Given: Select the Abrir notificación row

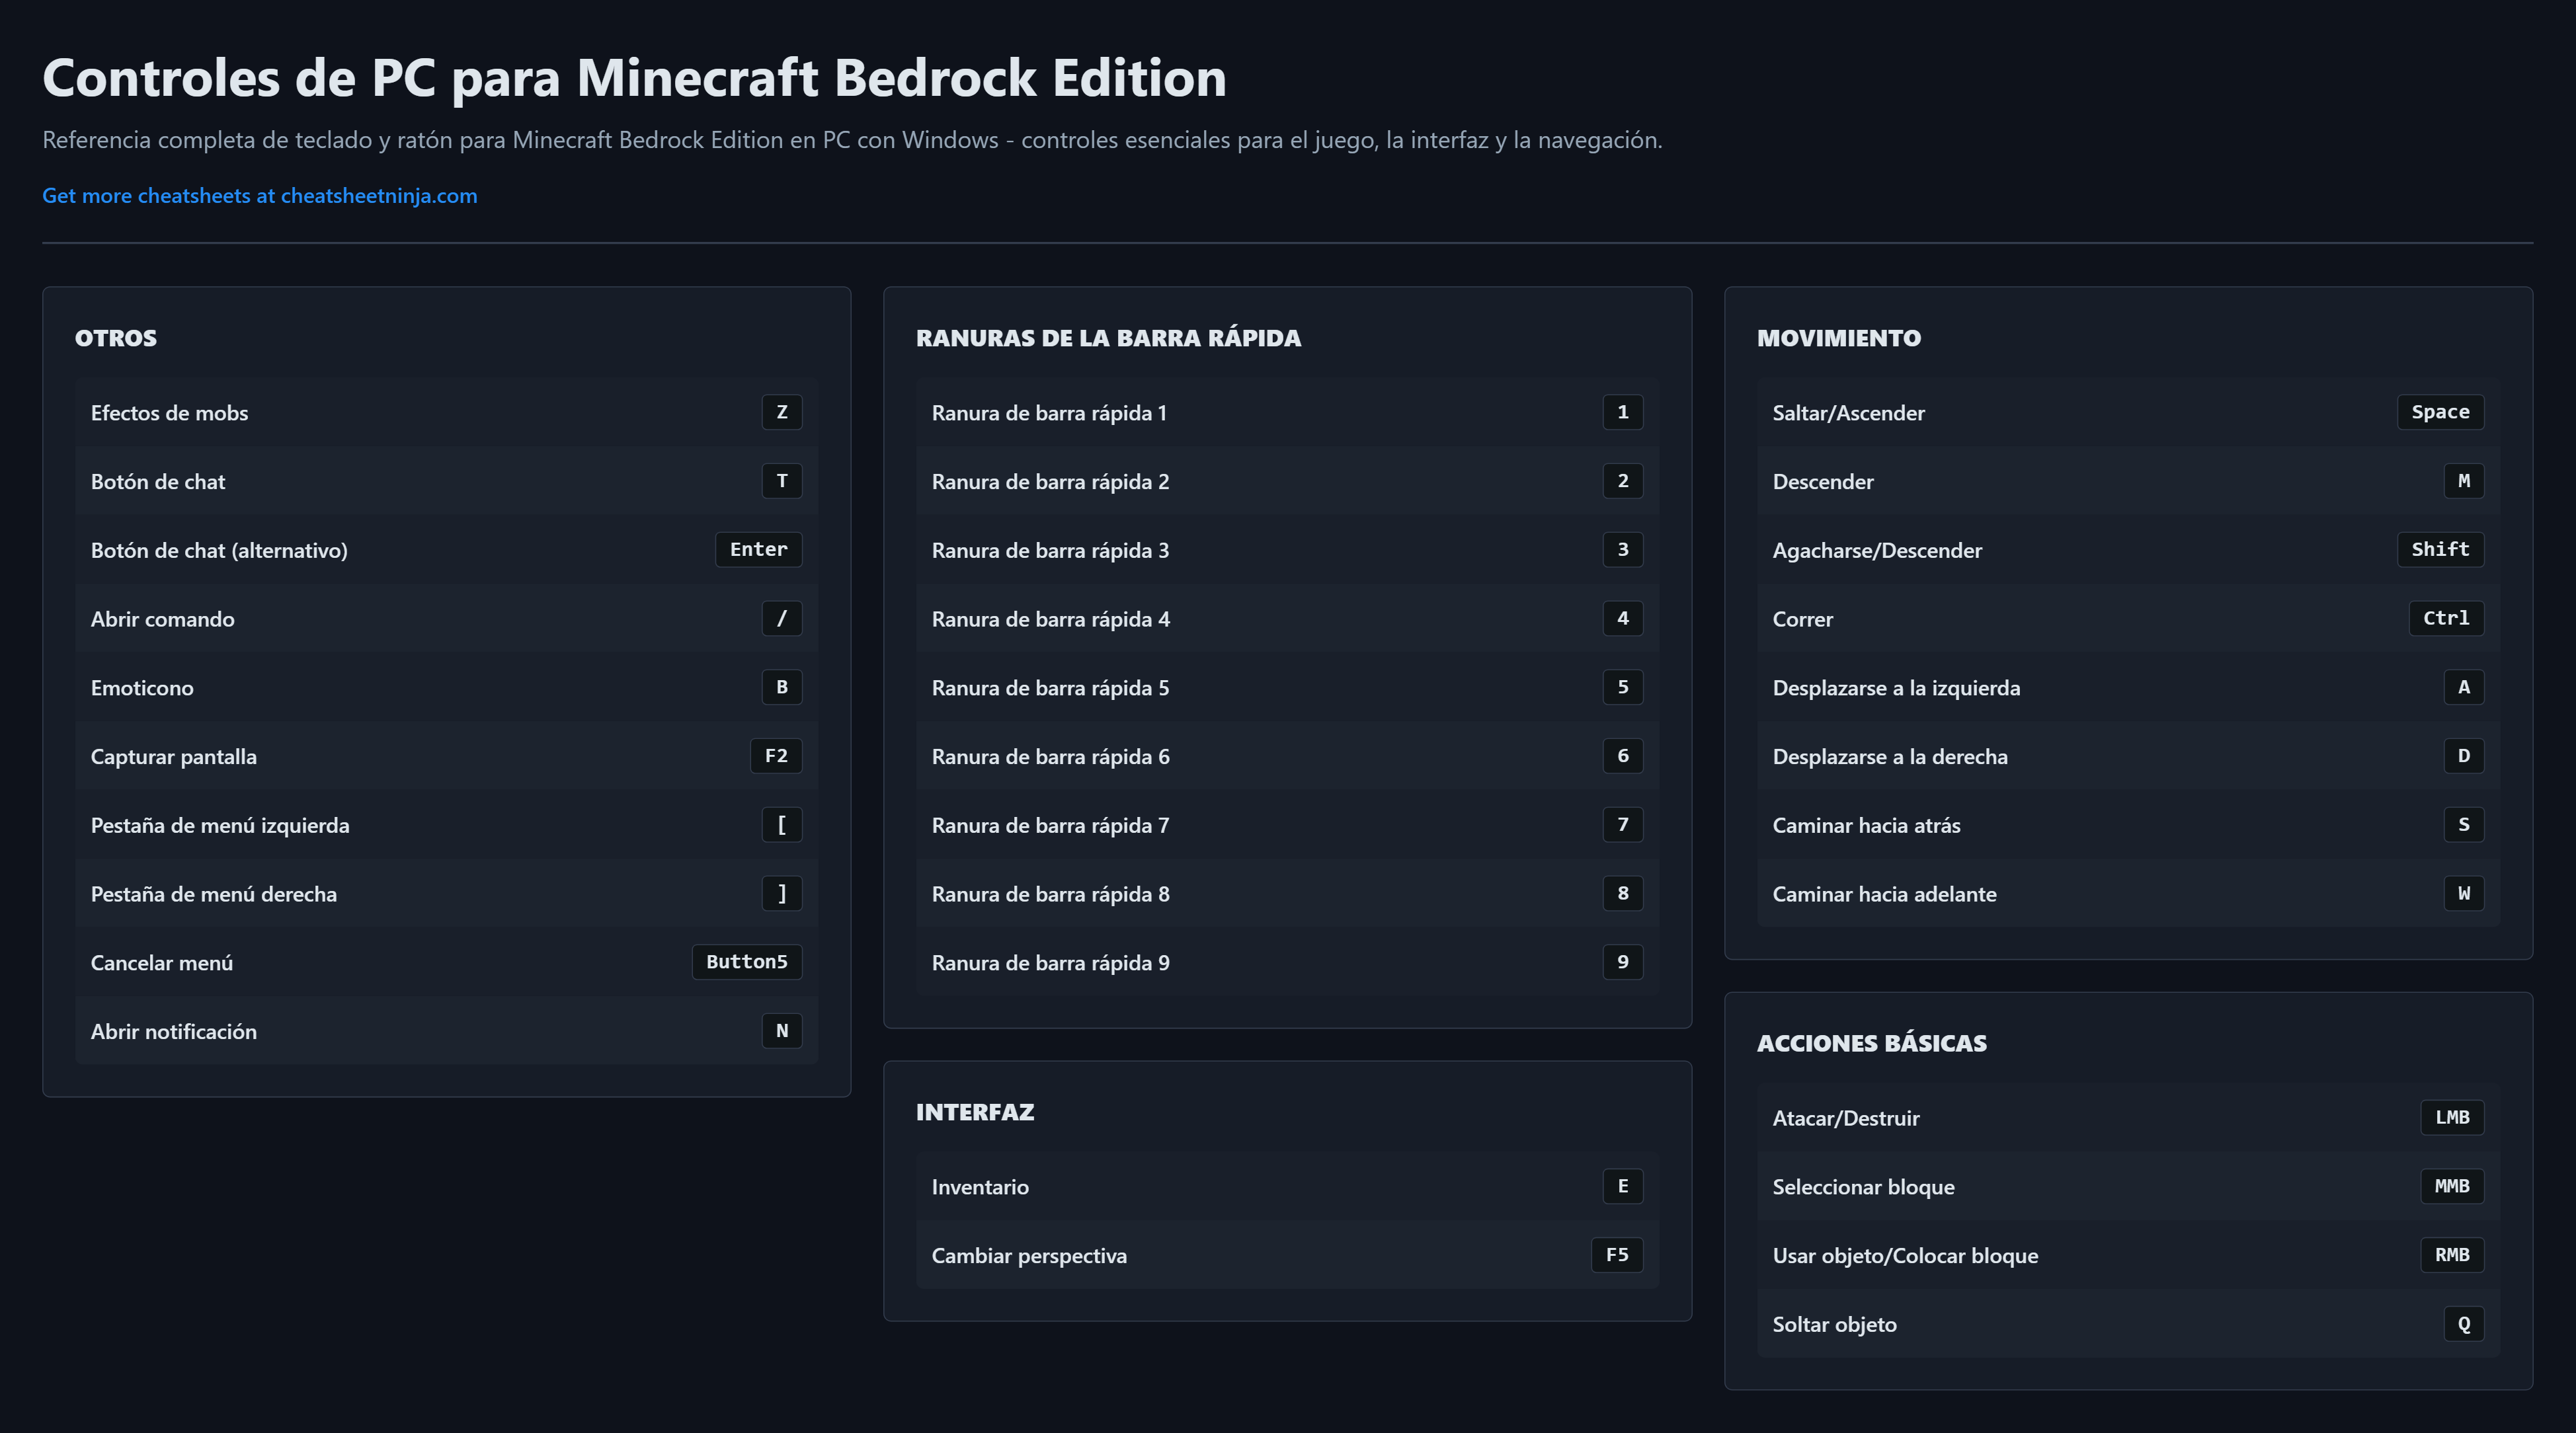Looking at the screenshot, I should 445,1031.
